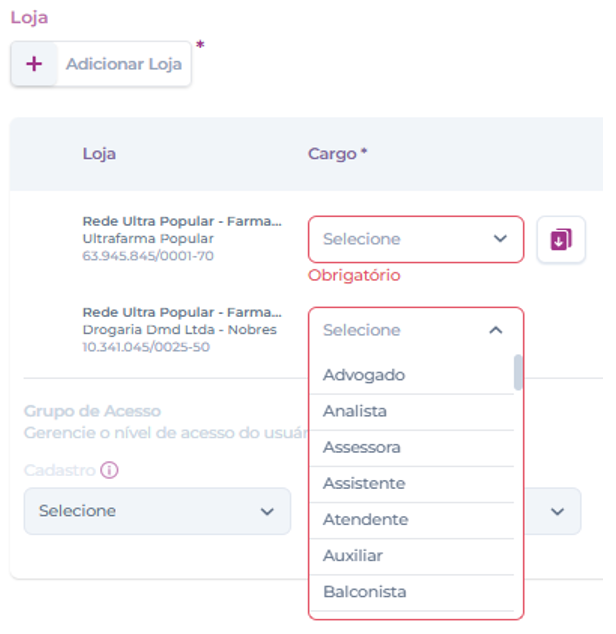Click the copy-down icon beside the first Cargo
This screenshot has height=634, width=616.
[x=561, y=240]
